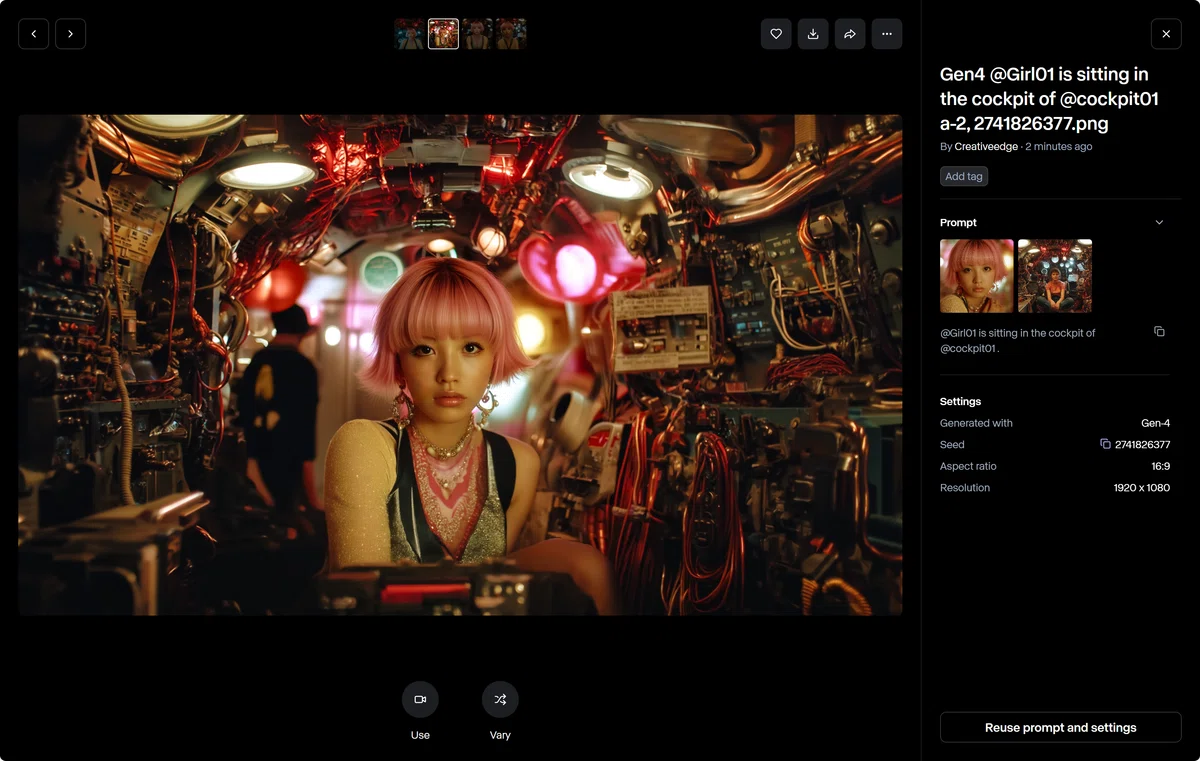Click the 'Aspect ratio' label

(968, 466)
